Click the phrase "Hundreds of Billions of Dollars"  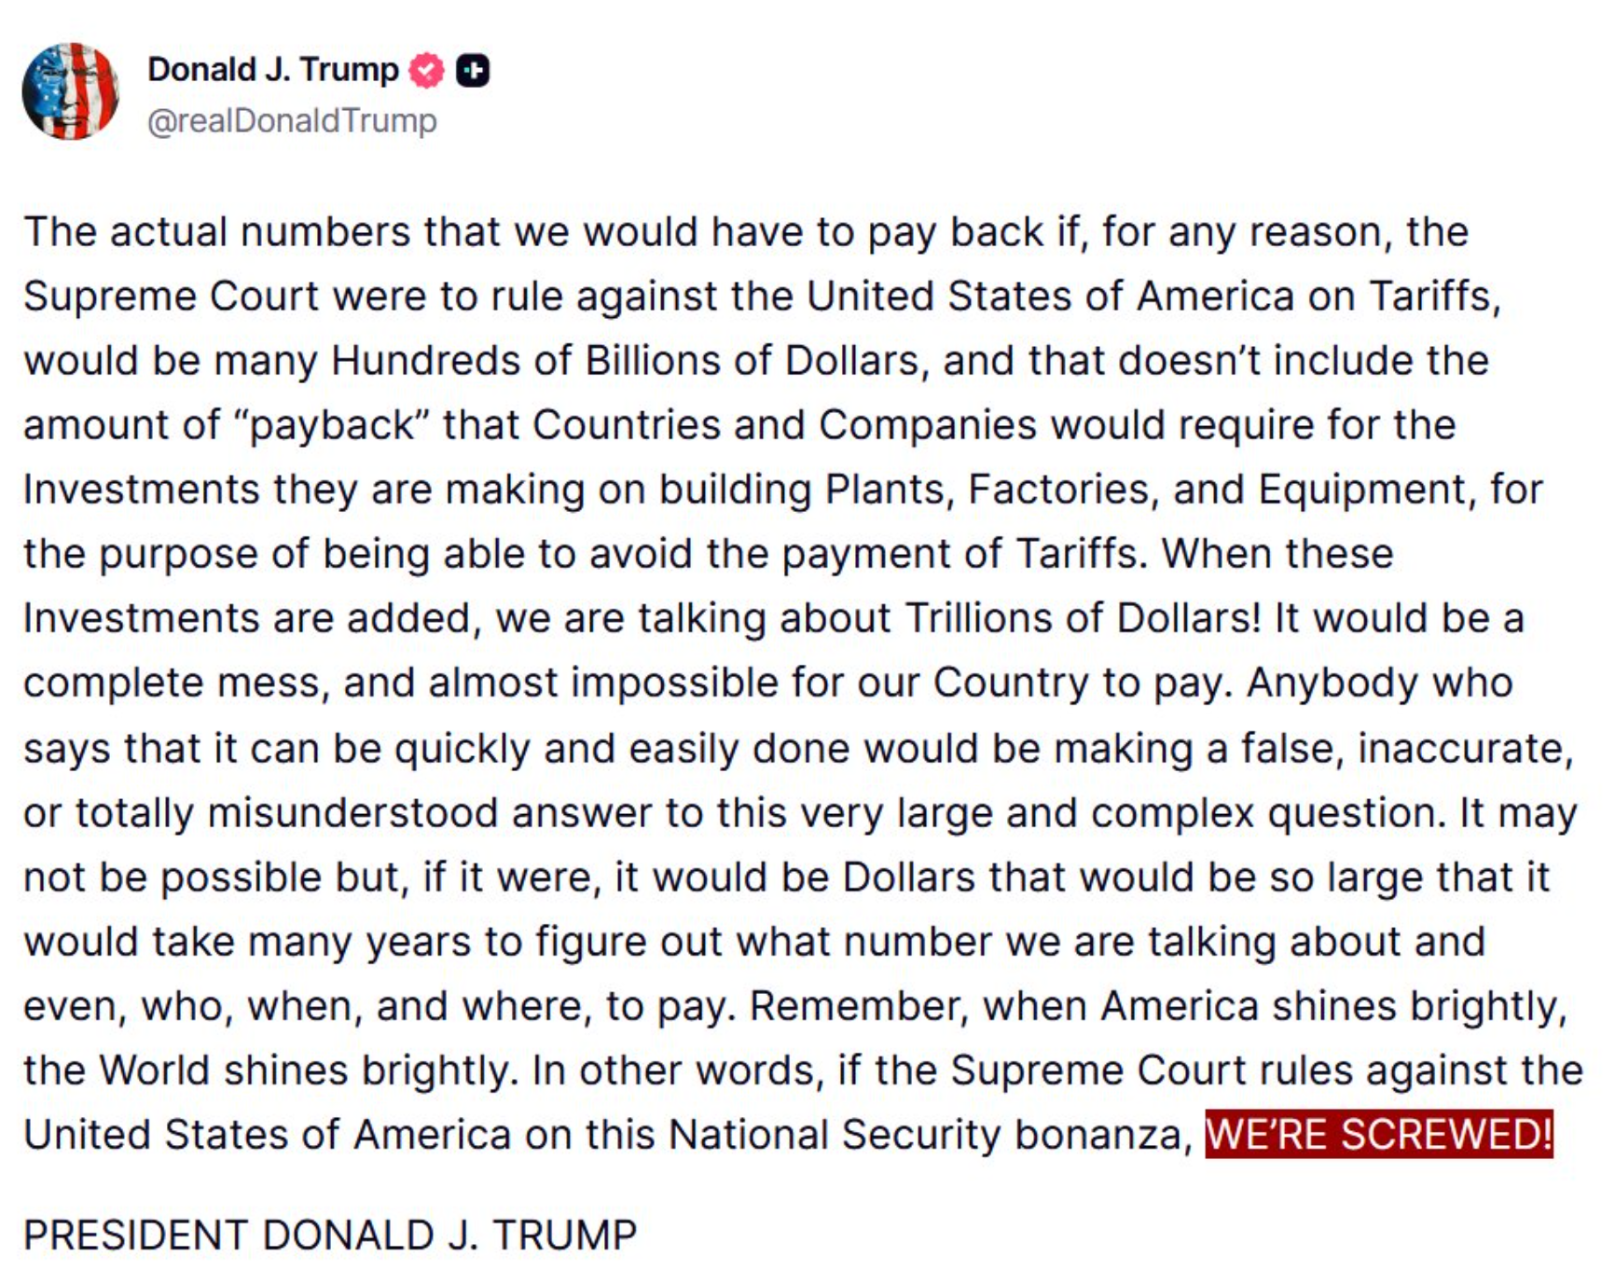(624, 361)
